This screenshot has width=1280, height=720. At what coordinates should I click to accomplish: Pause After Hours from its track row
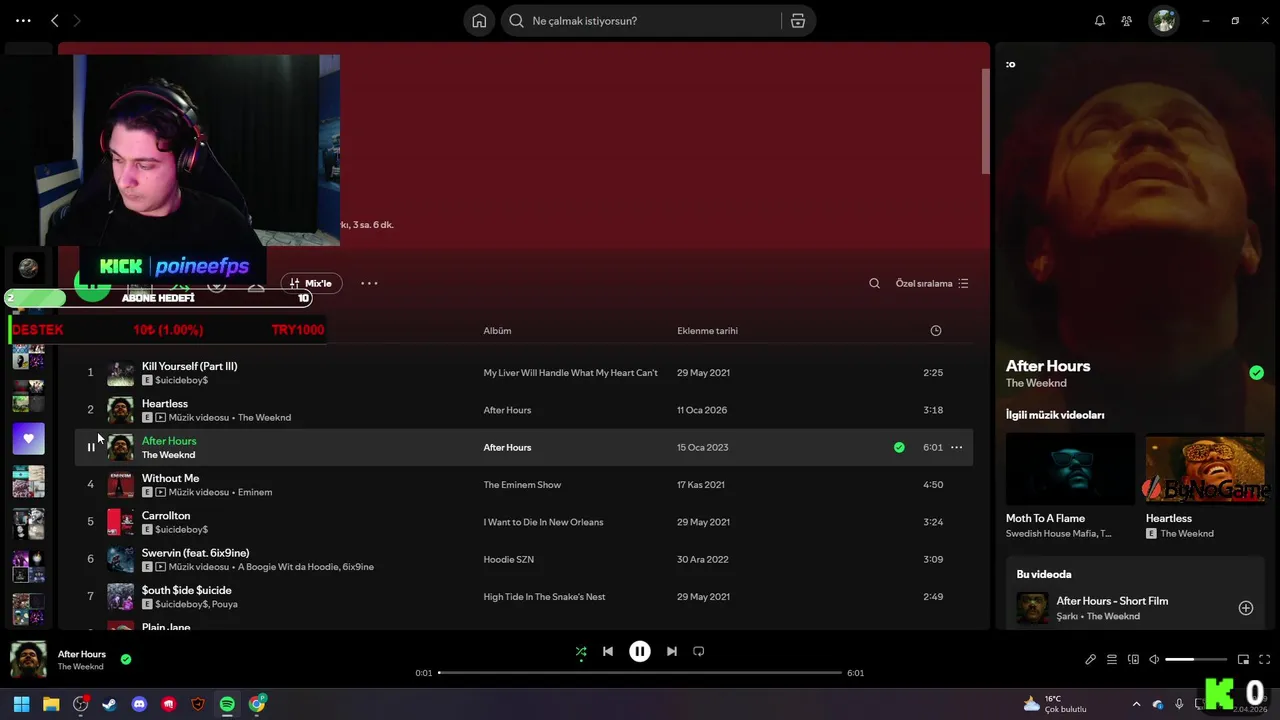tap(90, 447)
